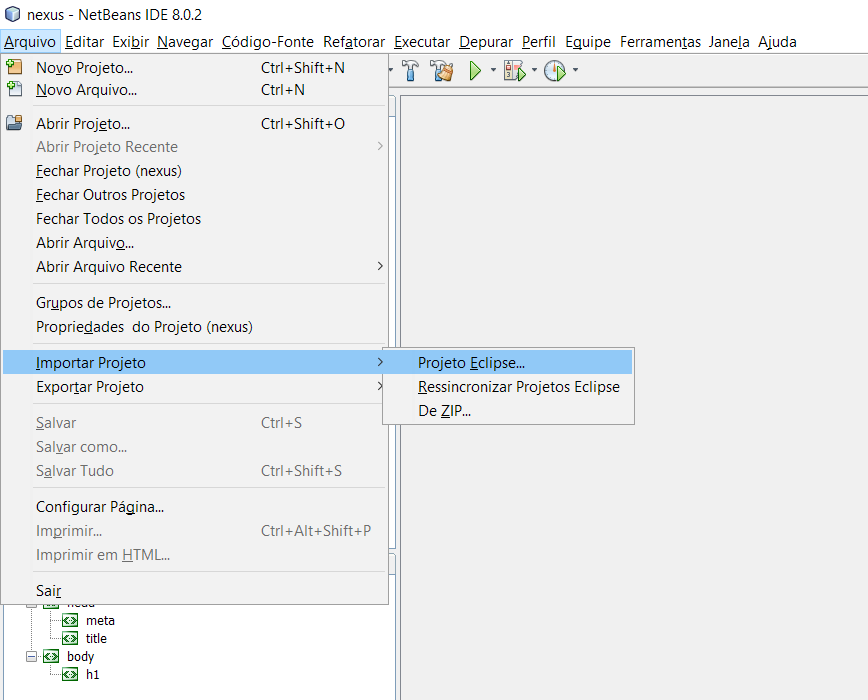Click the NetBeans cube icon in title bar
This screenshot has width=868, height=700.
(12, 14)
